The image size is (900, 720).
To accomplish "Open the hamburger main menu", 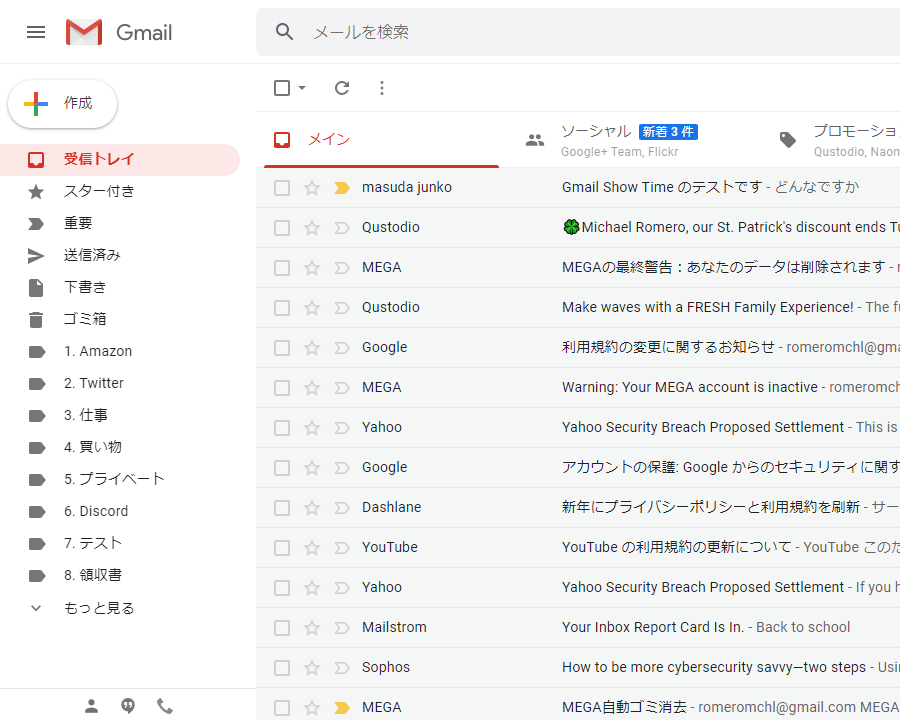I will click(36, 32).
